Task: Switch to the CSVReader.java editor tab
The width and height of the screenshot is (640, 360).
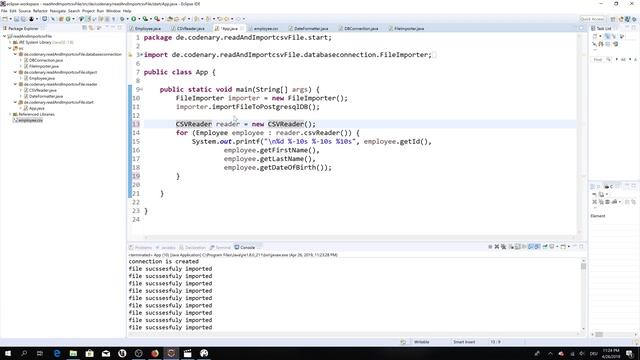Action: 190,29
